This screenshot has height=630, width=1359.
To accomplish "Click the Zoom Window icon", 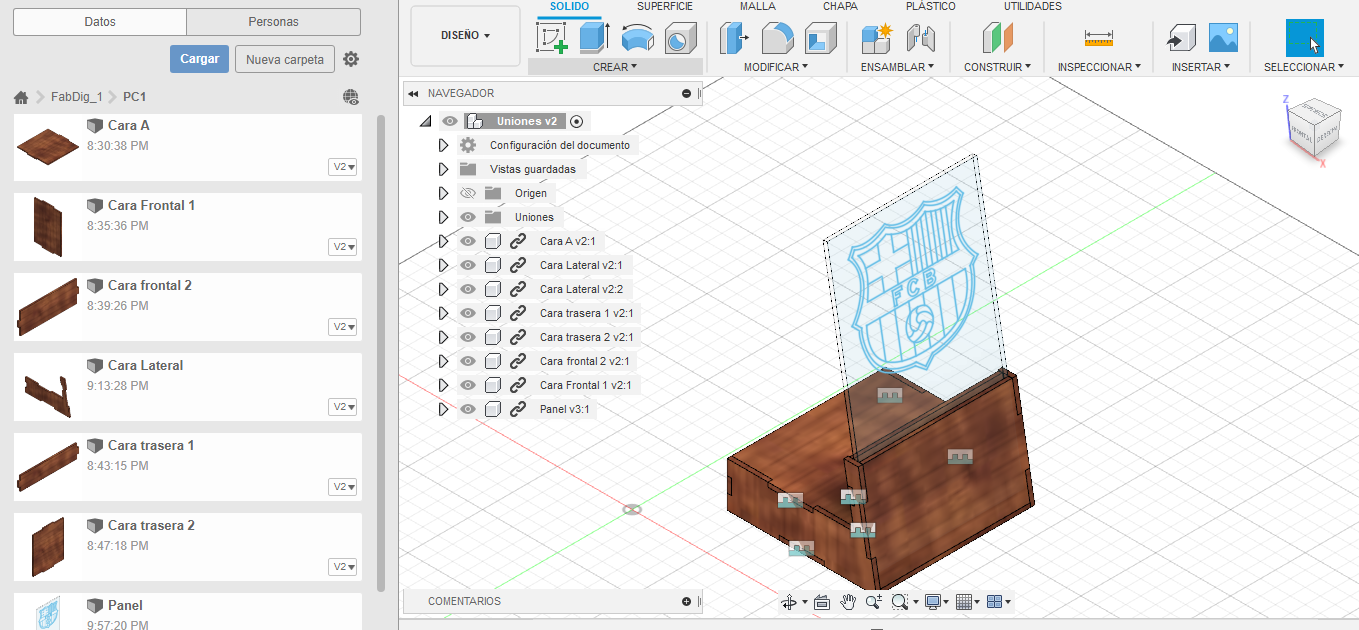I will (x=899, y=602).
